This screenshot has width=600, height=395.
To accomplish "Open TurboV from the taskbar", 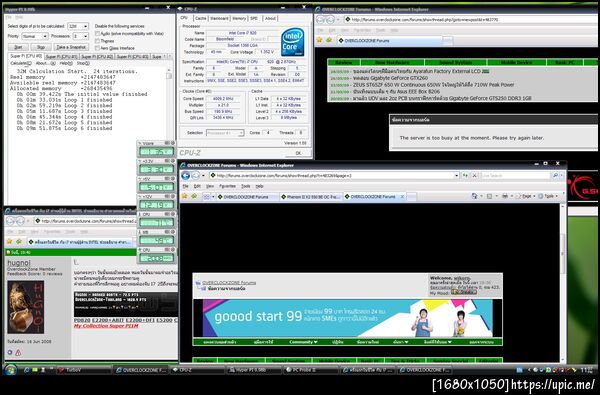I will pos(83,370).
